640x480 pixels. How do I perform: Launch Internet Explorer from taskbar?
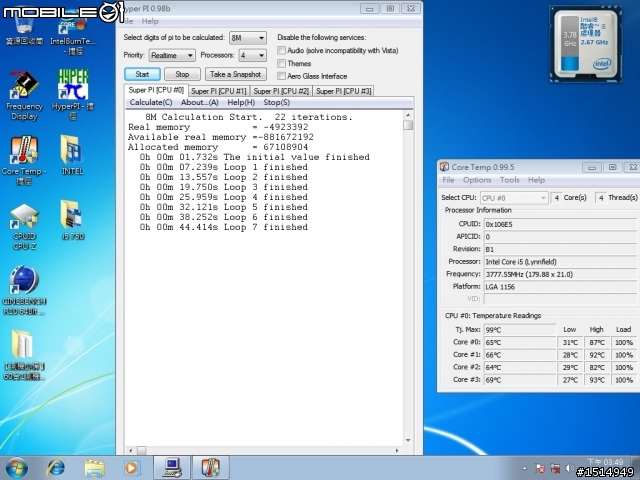point(56,468)
